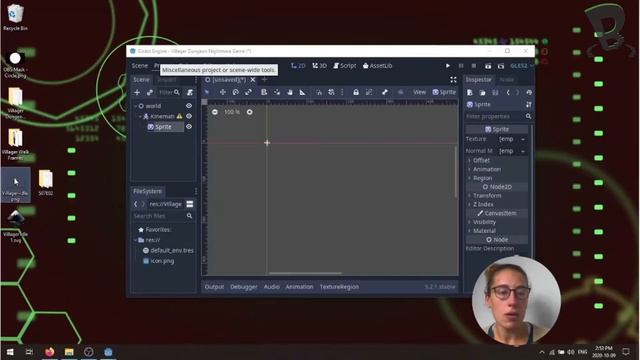The height and width of the screenshot is (360, 640).
Task: Choose the Select Mode arrow tool
Action: (x=207, y=92)
